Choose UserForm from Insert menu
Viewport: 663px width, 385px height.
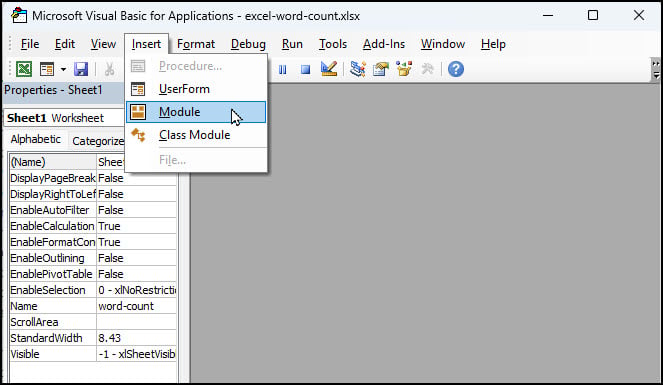tap(196, 89)
